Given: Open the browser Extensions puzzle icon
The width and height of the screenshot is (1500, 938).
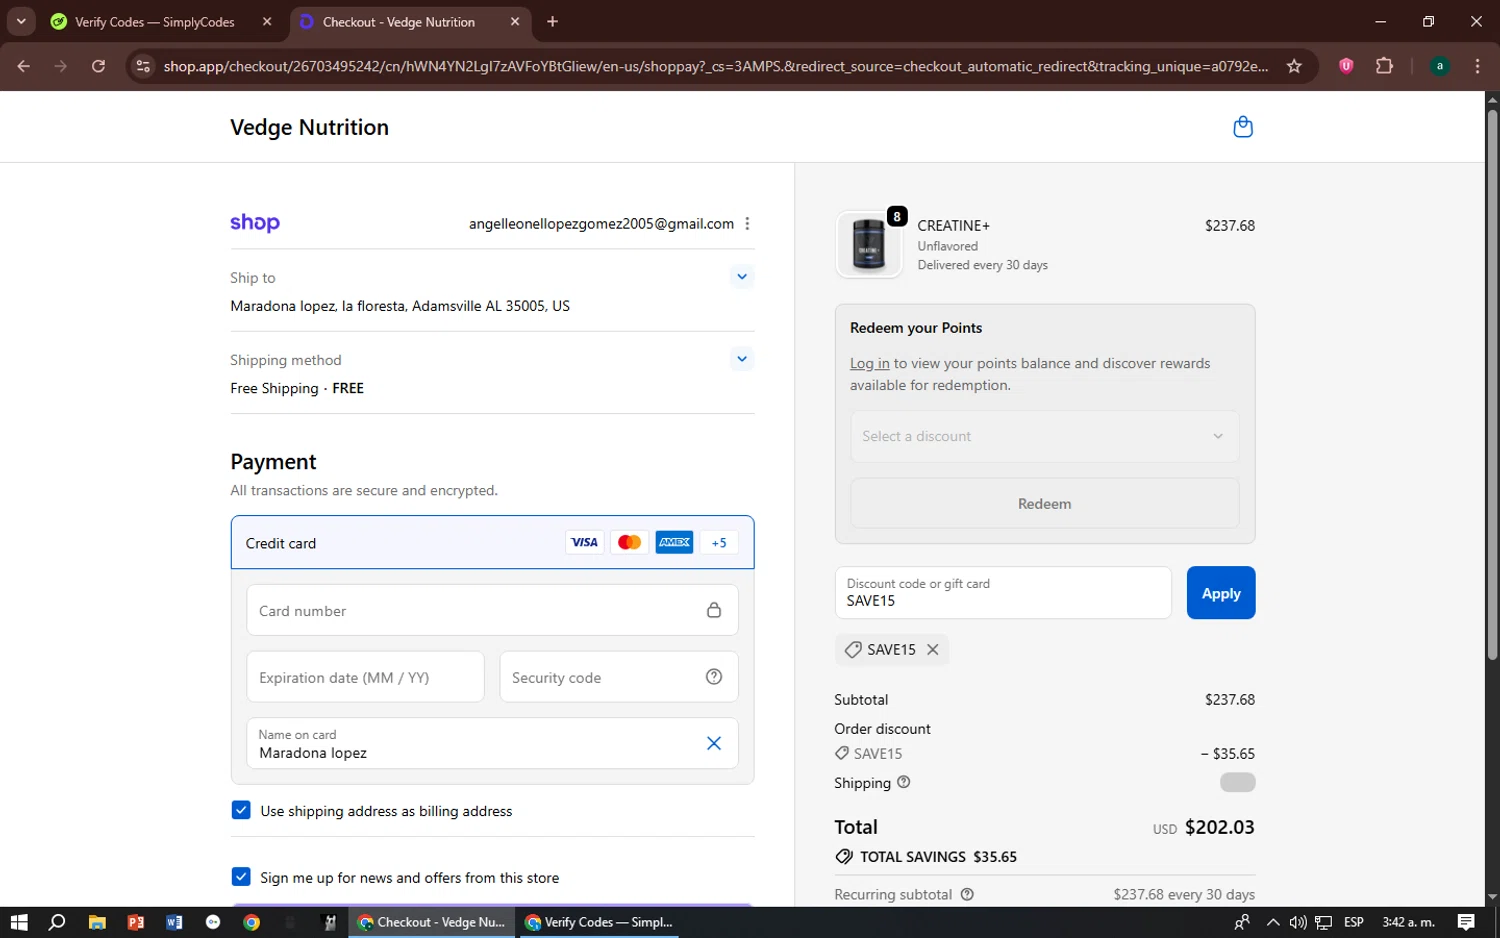Looking at the screenshot, I should [1384, 66].
